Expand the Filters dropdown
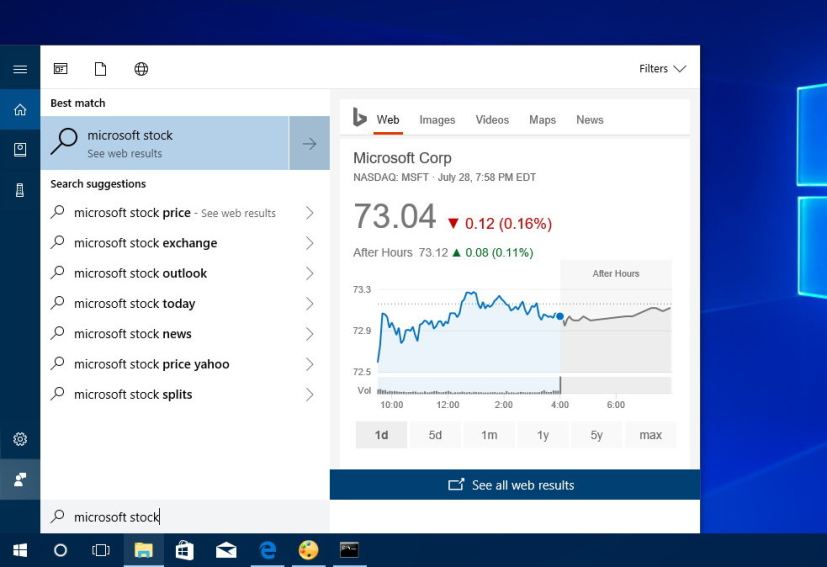The width and height of the screenshot is (827, 567). click(662, 69)
